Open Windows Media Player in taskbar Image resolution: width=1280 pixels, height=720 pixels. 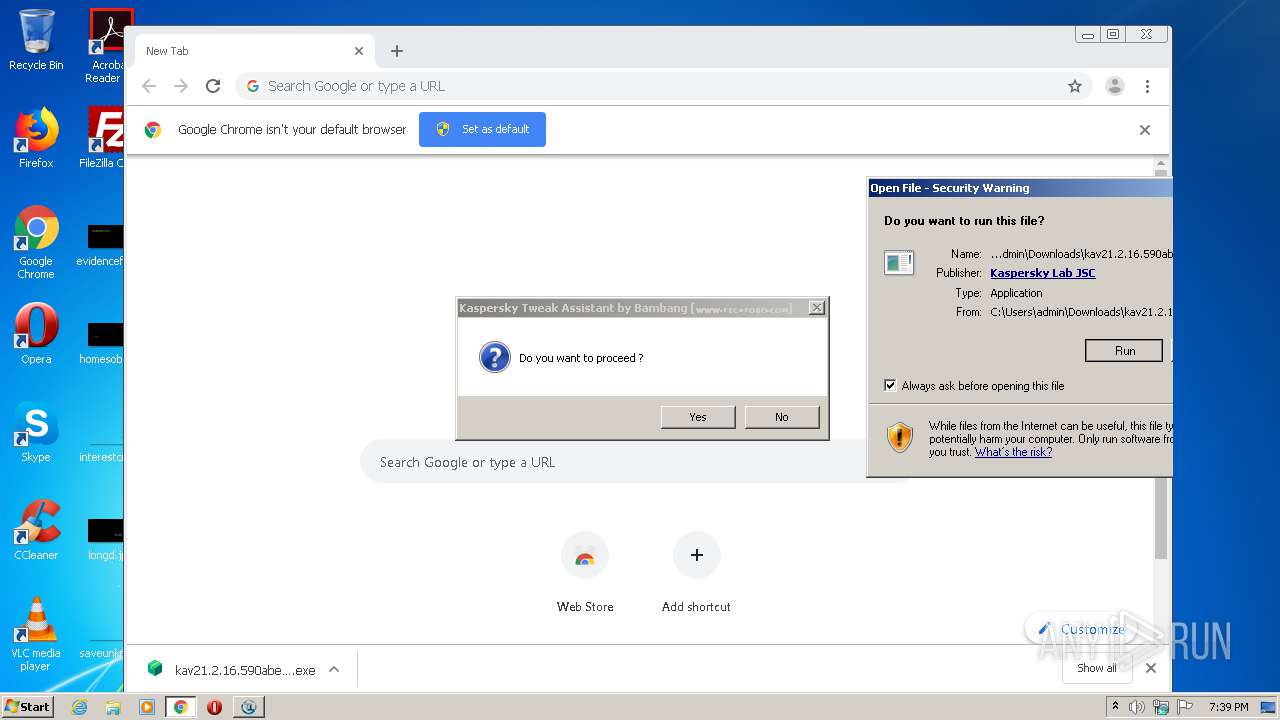pos(147,707)
